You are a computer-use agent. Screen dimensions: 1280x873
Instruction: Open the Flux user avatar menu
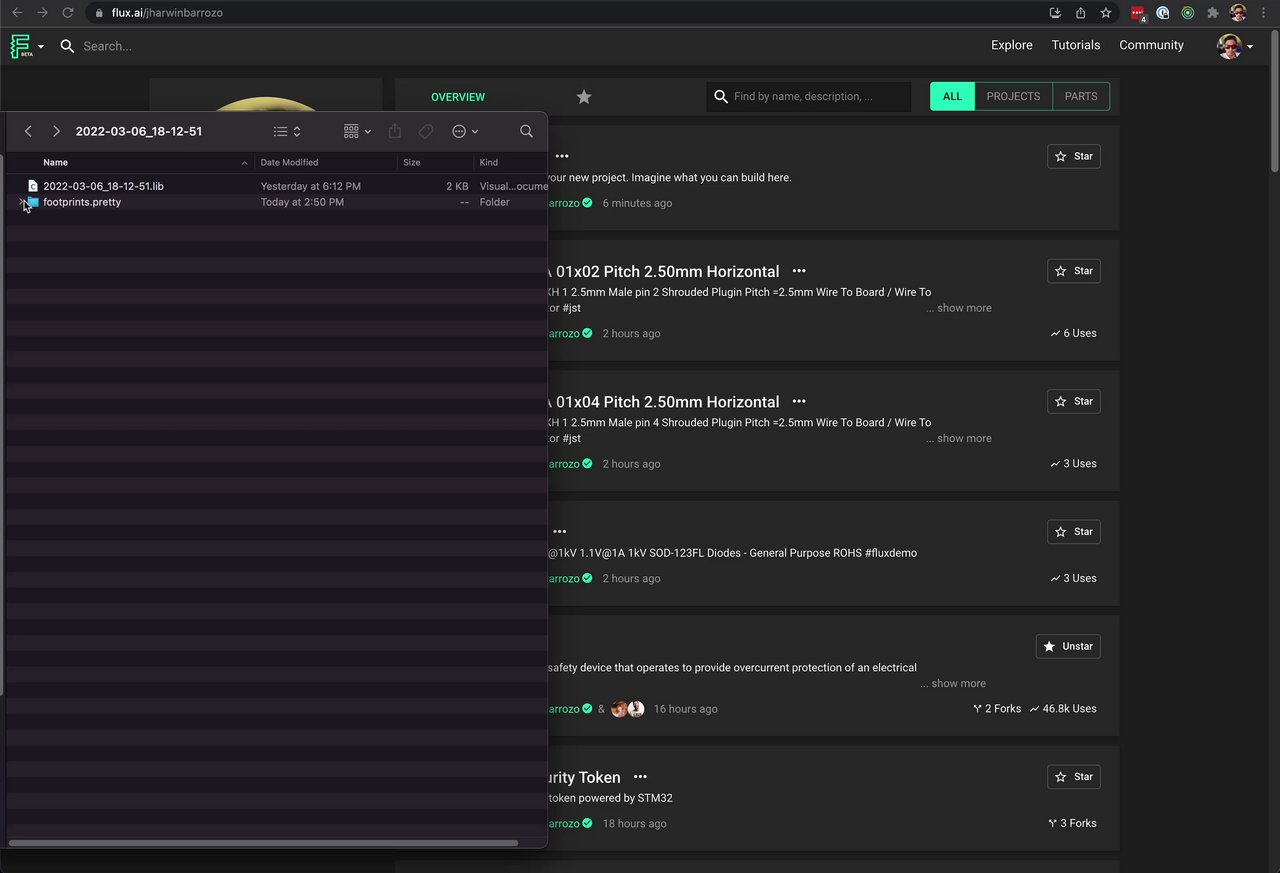point(1235,46)
